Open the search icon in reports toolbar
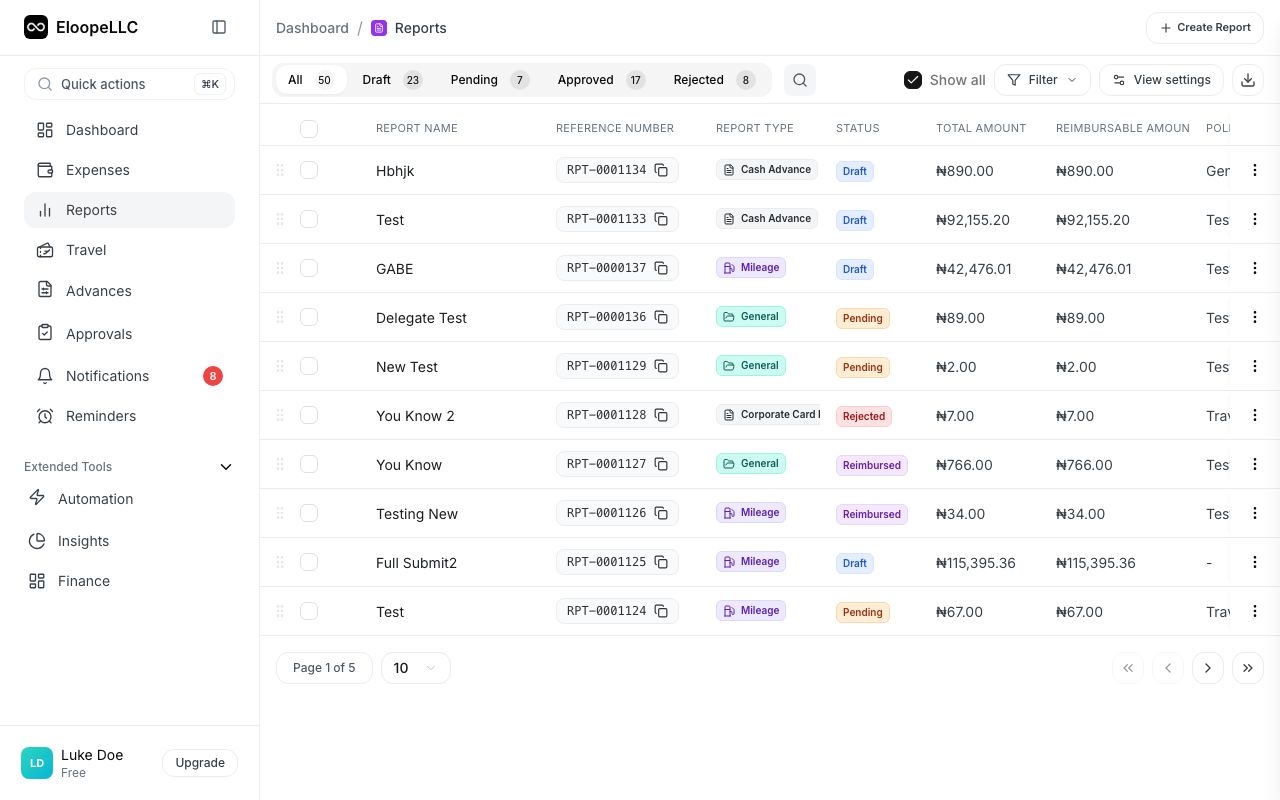This screenshot has height=800, width=1280. point(800,80)
